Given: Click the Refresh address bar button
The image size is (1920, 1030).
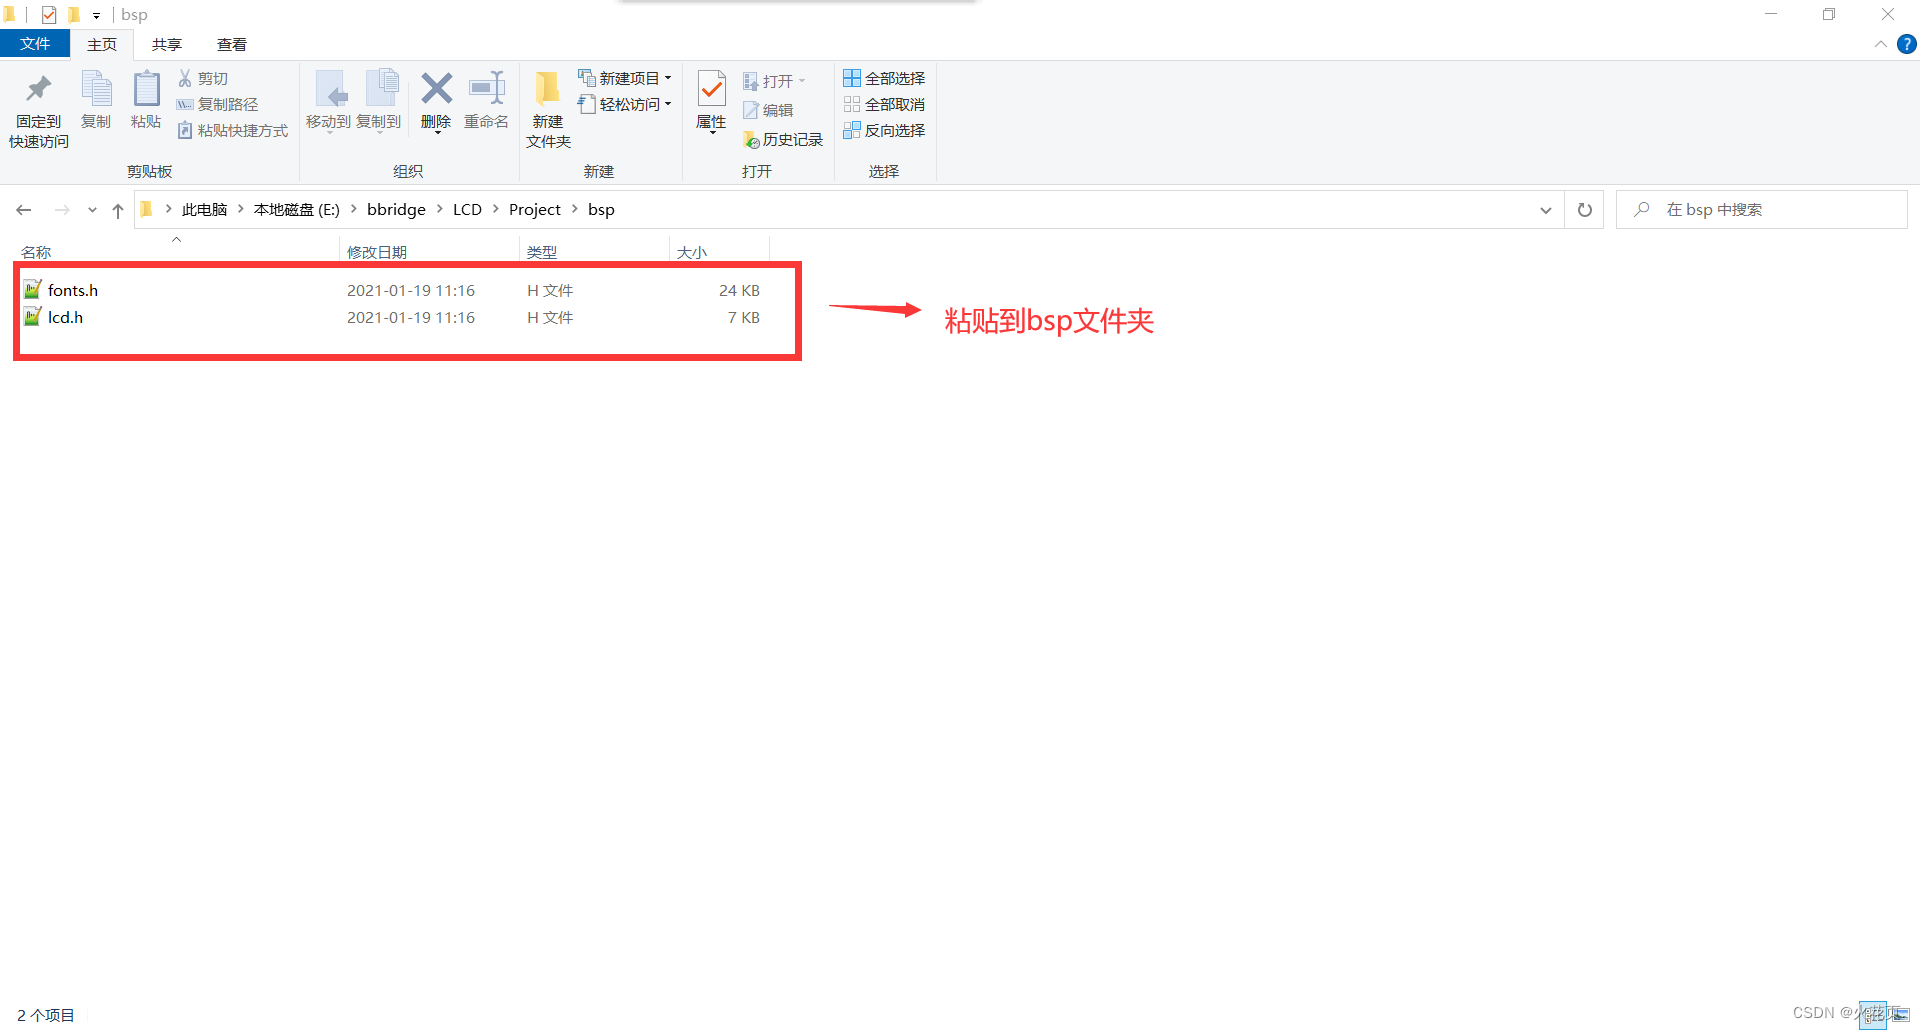Looking at the screenshot, I should pos(1585,210).
